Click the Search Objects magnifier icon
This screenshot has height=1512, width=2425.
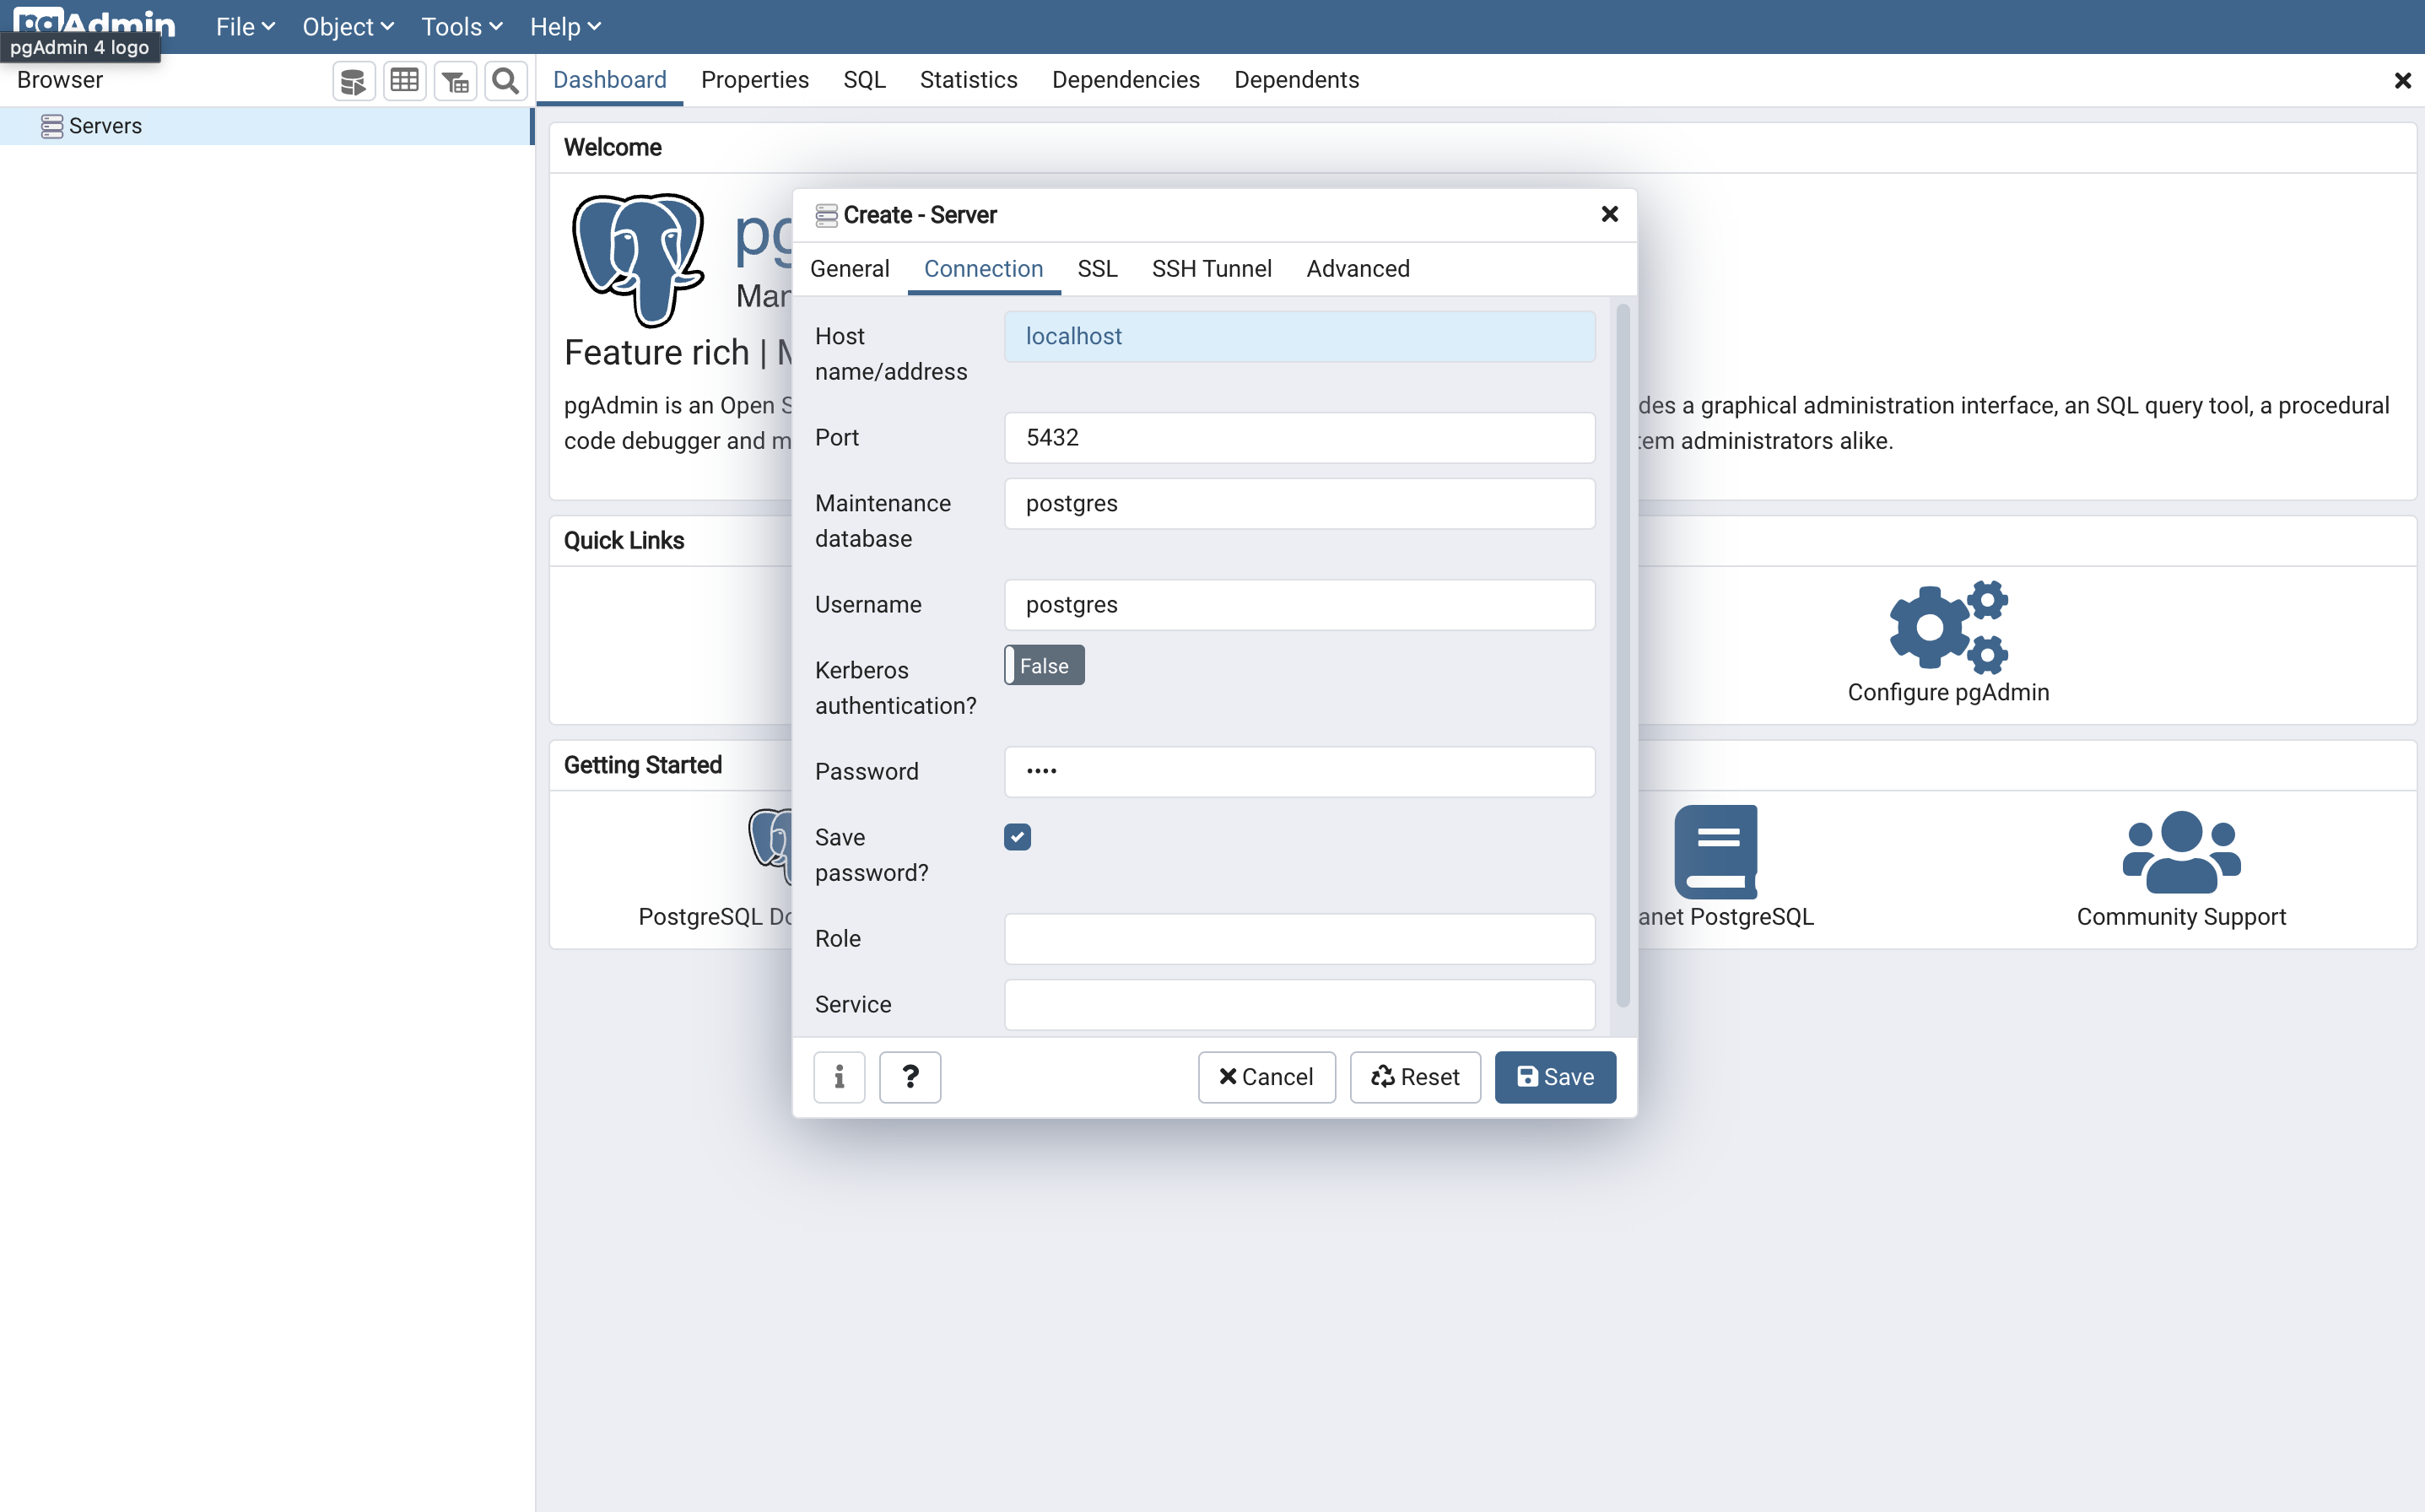(x=506, y=81)
